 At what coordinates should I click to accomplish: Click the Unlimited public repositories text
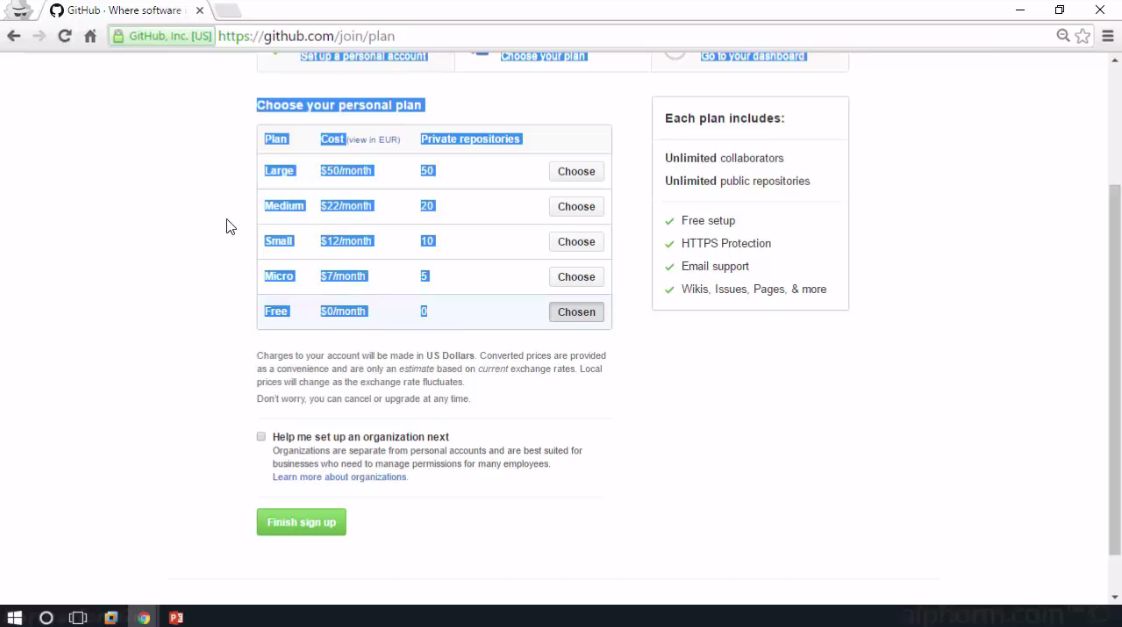click(x=737, y=181)
